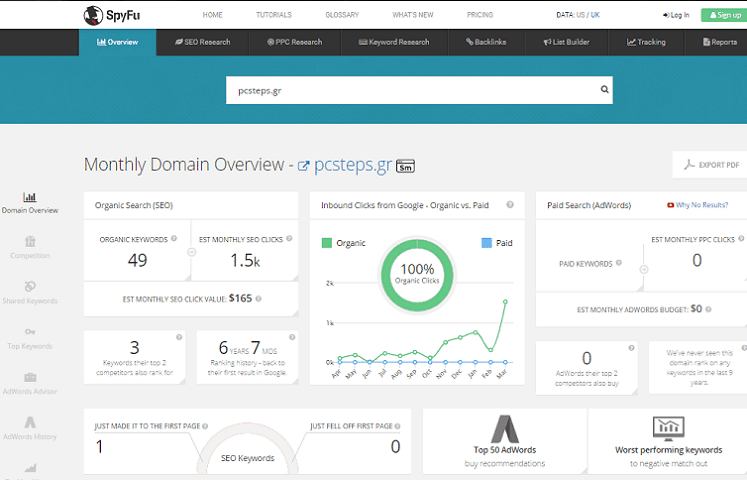This screenshot has height=480, width=747.
Task: Click Worst performing keywords text
Action: pyautogui.click(x=668, y=450)
